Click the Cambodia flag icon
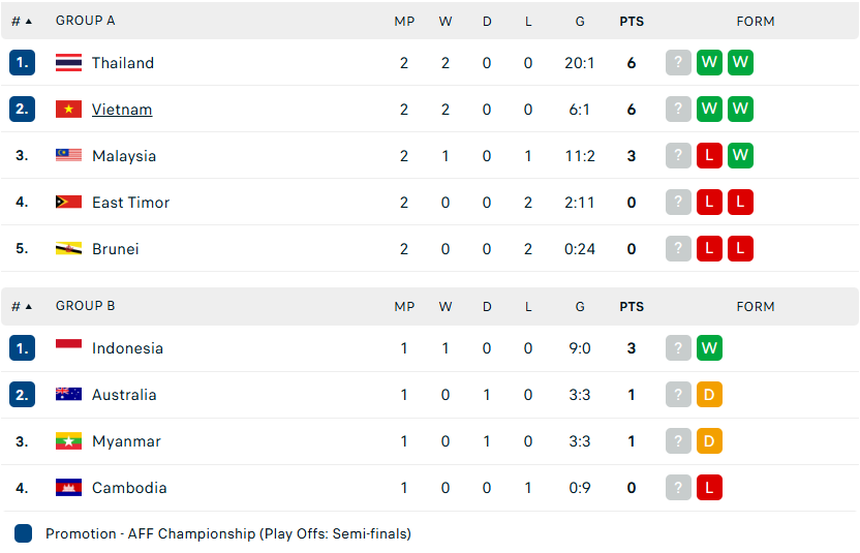860x553 pixels. point(68,488)
